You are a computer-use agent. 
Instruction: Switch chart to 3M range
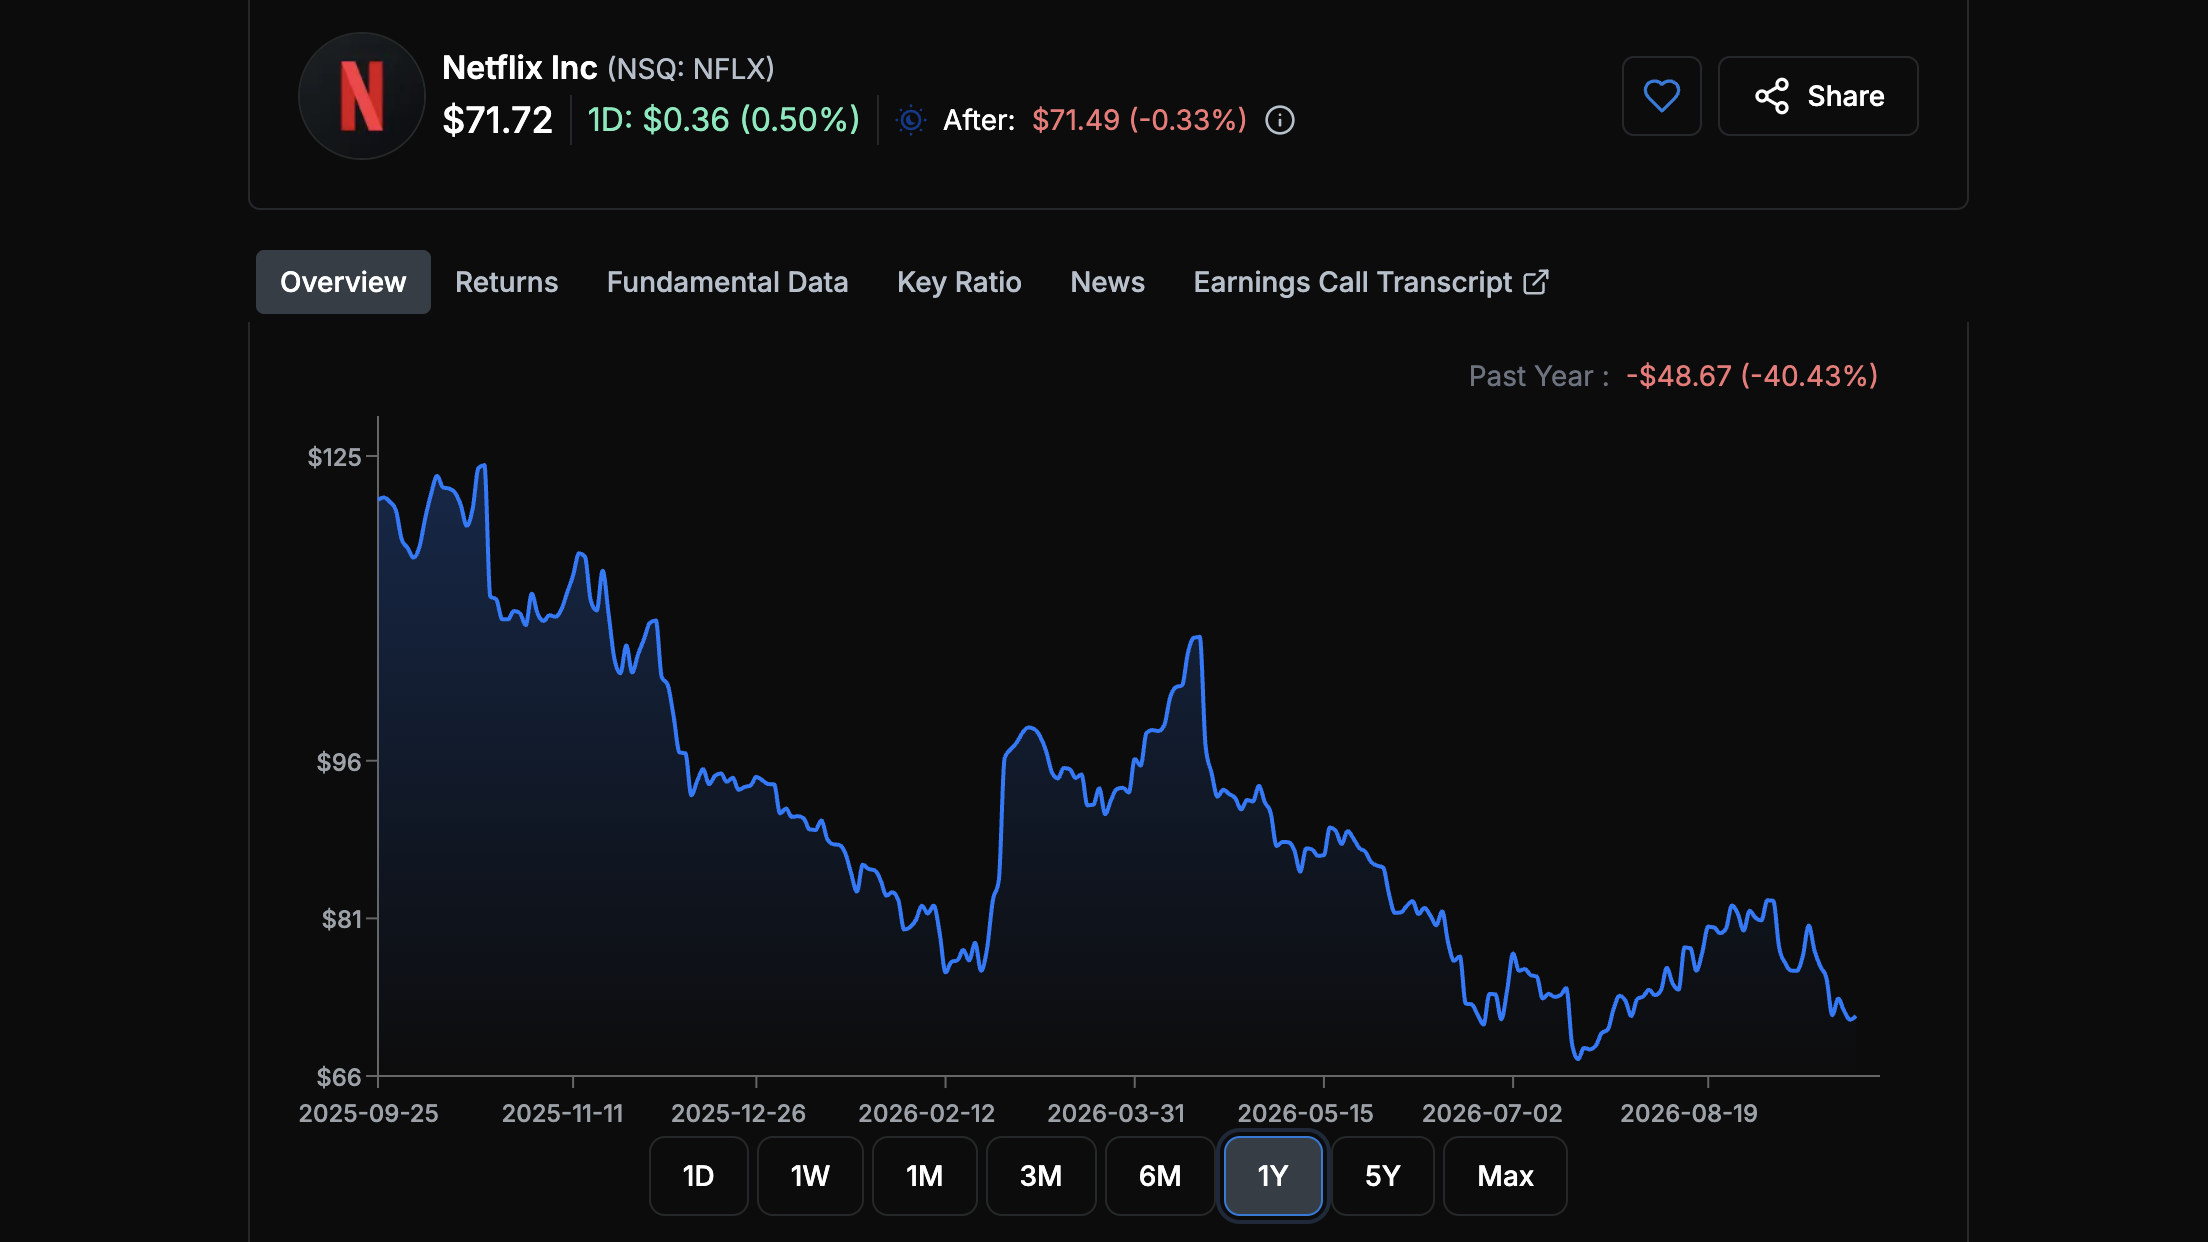click(1040, 1176)
